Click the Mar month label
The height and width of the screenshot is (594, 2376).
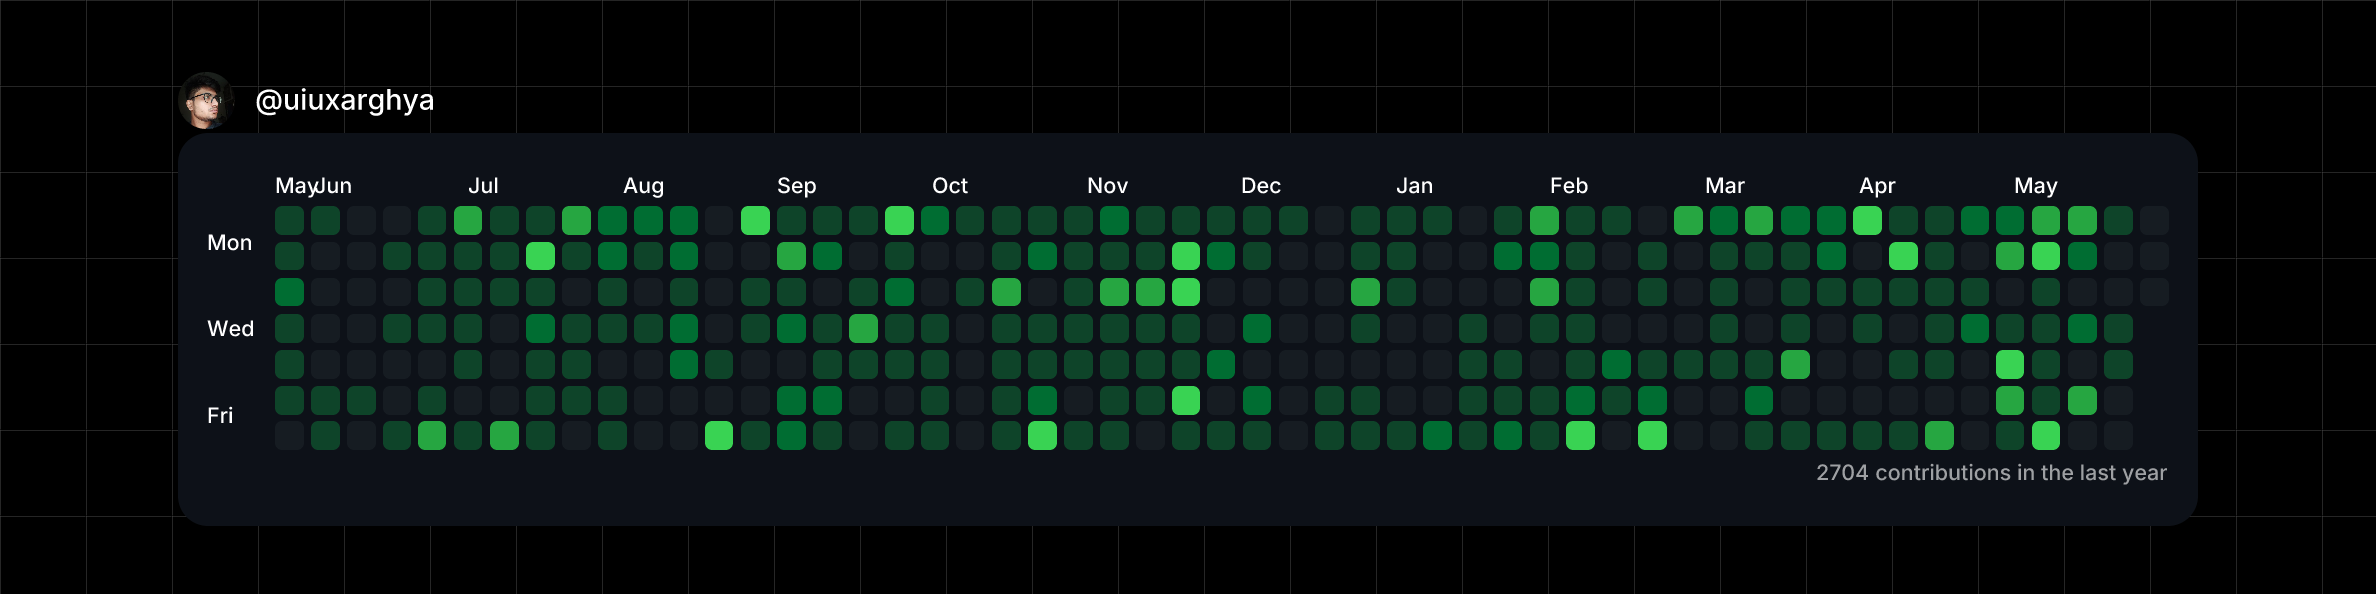pos(1724,186)
